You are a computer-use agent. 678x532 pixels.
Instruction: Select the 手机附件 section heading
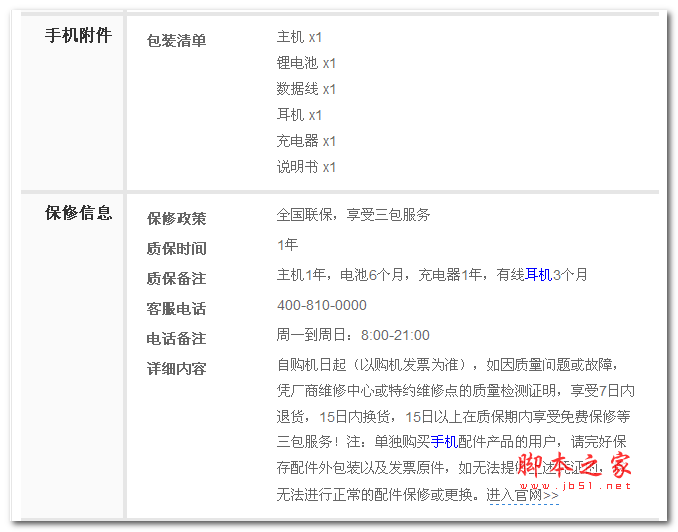coord(78,35)
